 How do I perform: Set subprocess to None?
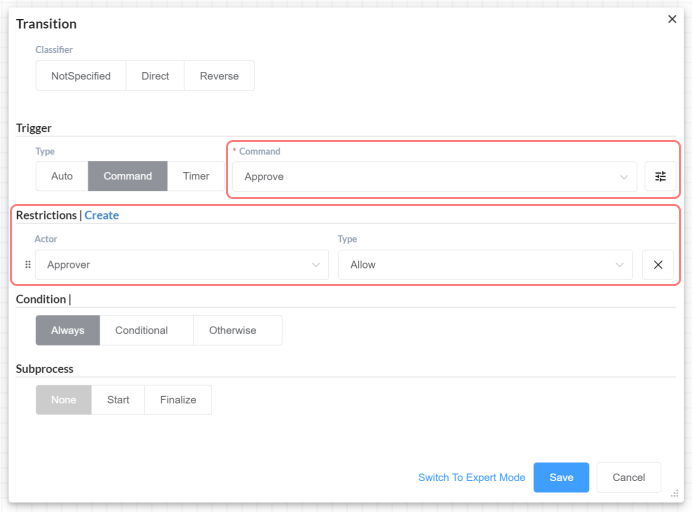click(x=64, y=400)
